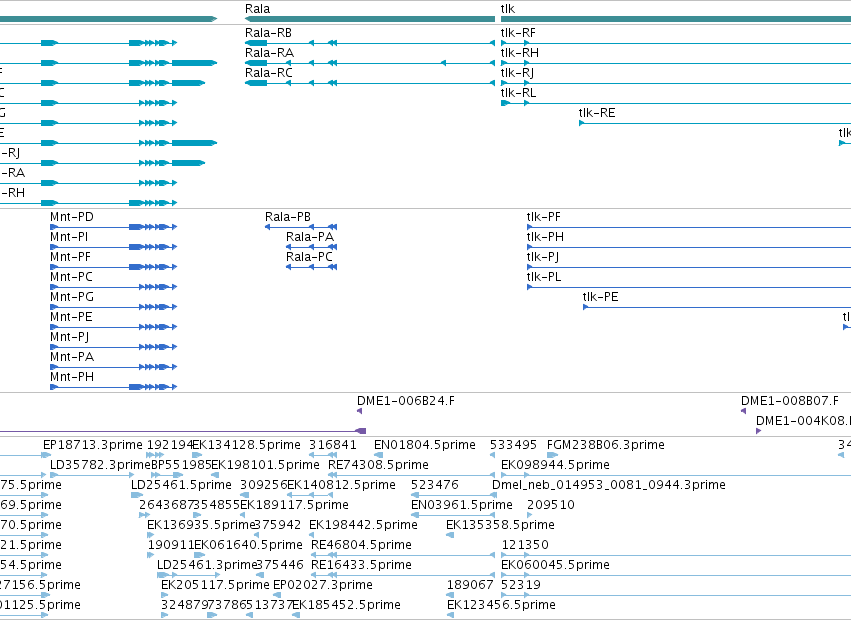Pick the tlk-RJ transcript label
Viewport: 851px width, 620px height.
517,73
